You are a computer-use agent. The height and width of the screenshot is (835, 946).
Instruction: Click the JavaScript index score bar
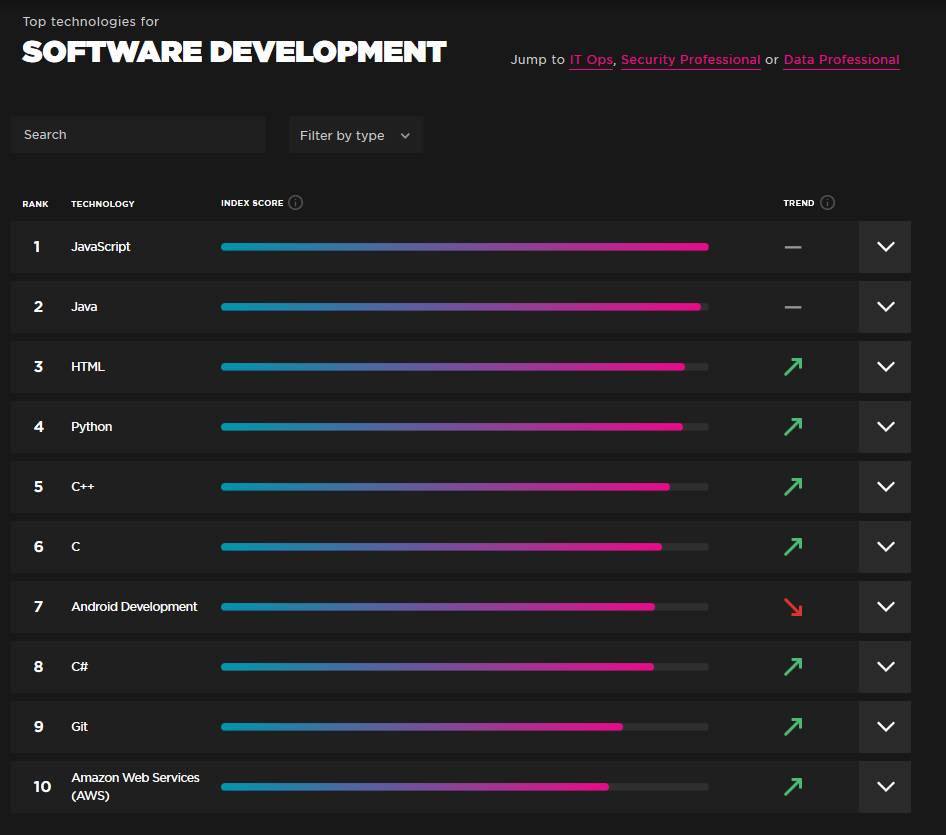465,247
